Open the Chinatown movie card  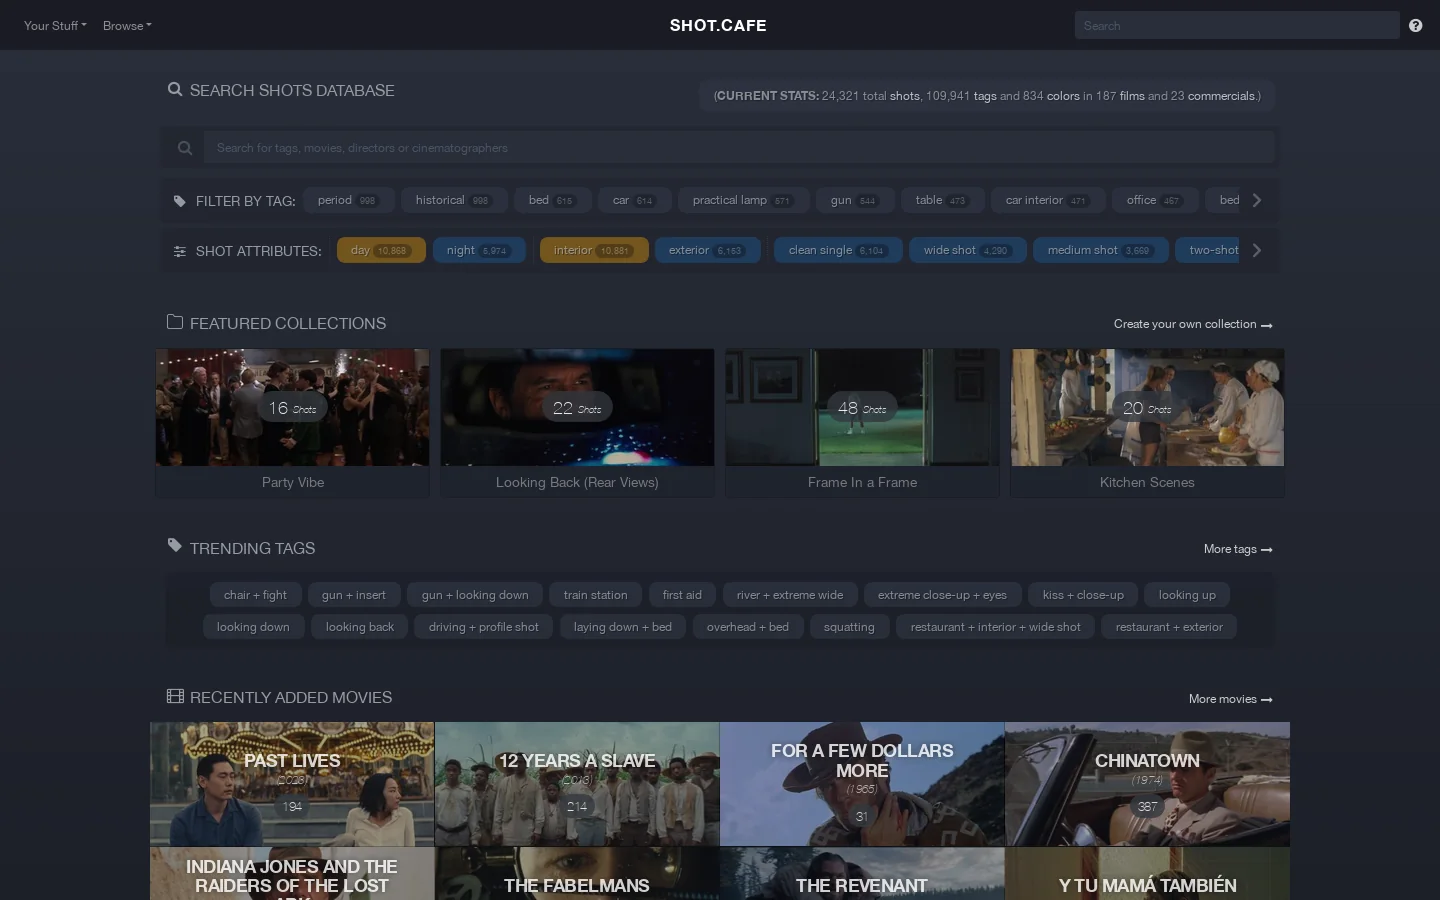coord(1147,784)
